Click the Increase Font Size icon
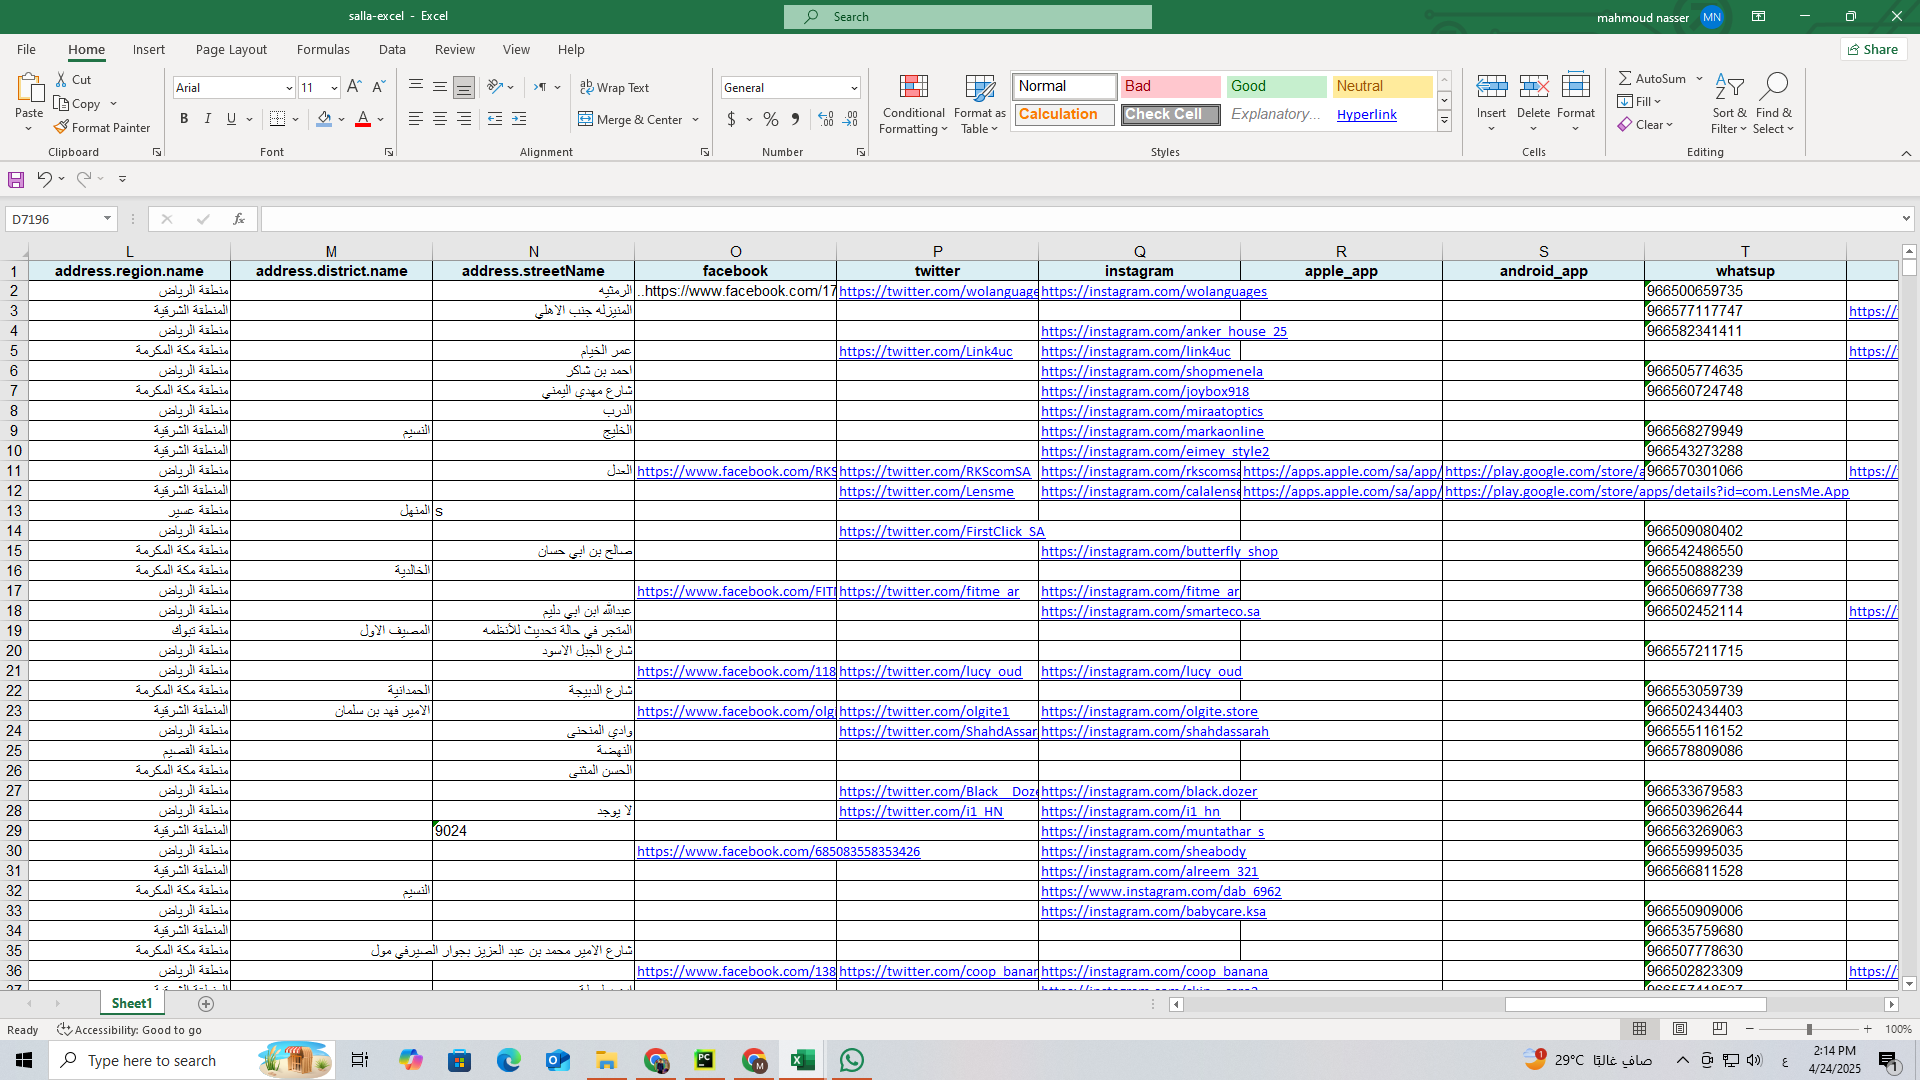 (354, 88)
